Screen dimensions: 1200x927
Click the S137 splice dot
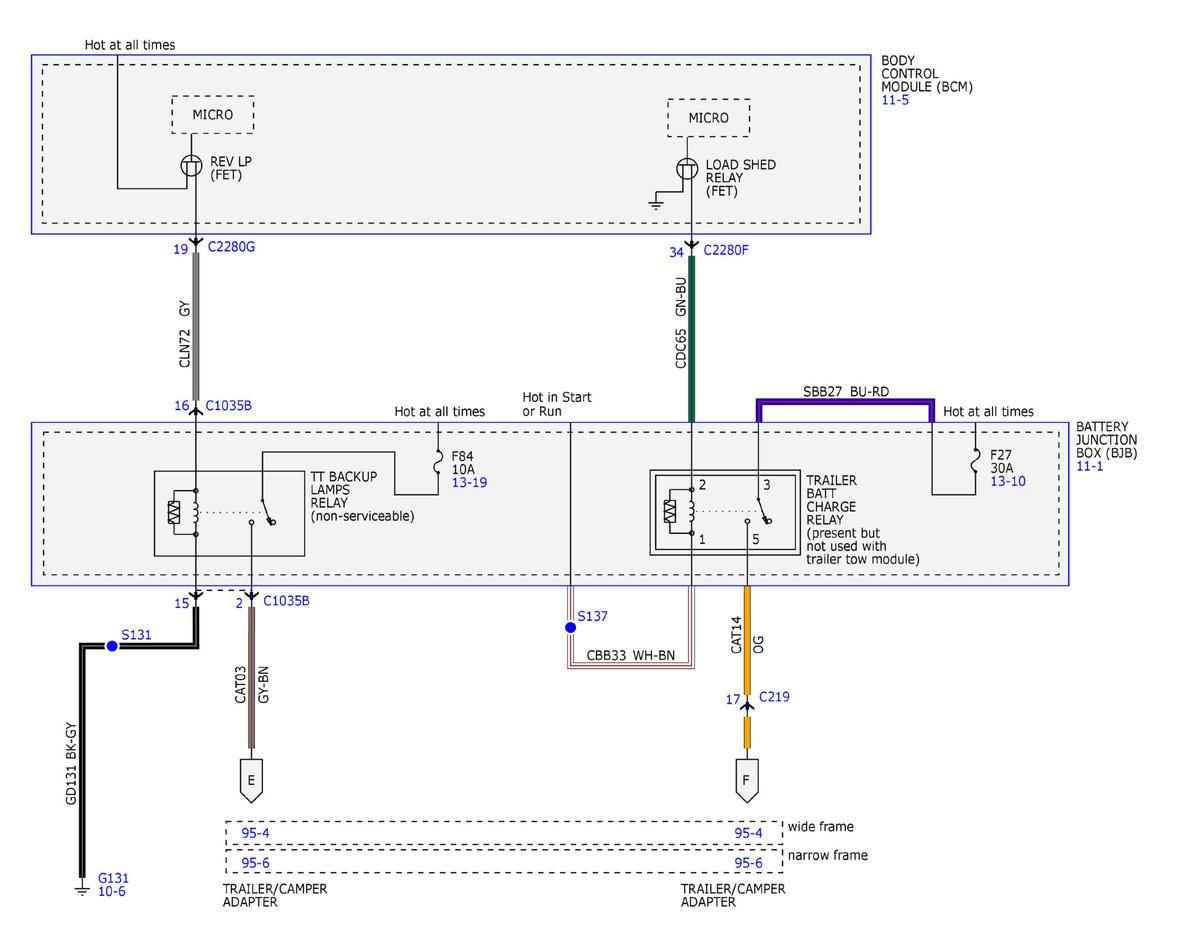[x=570, y=628]
